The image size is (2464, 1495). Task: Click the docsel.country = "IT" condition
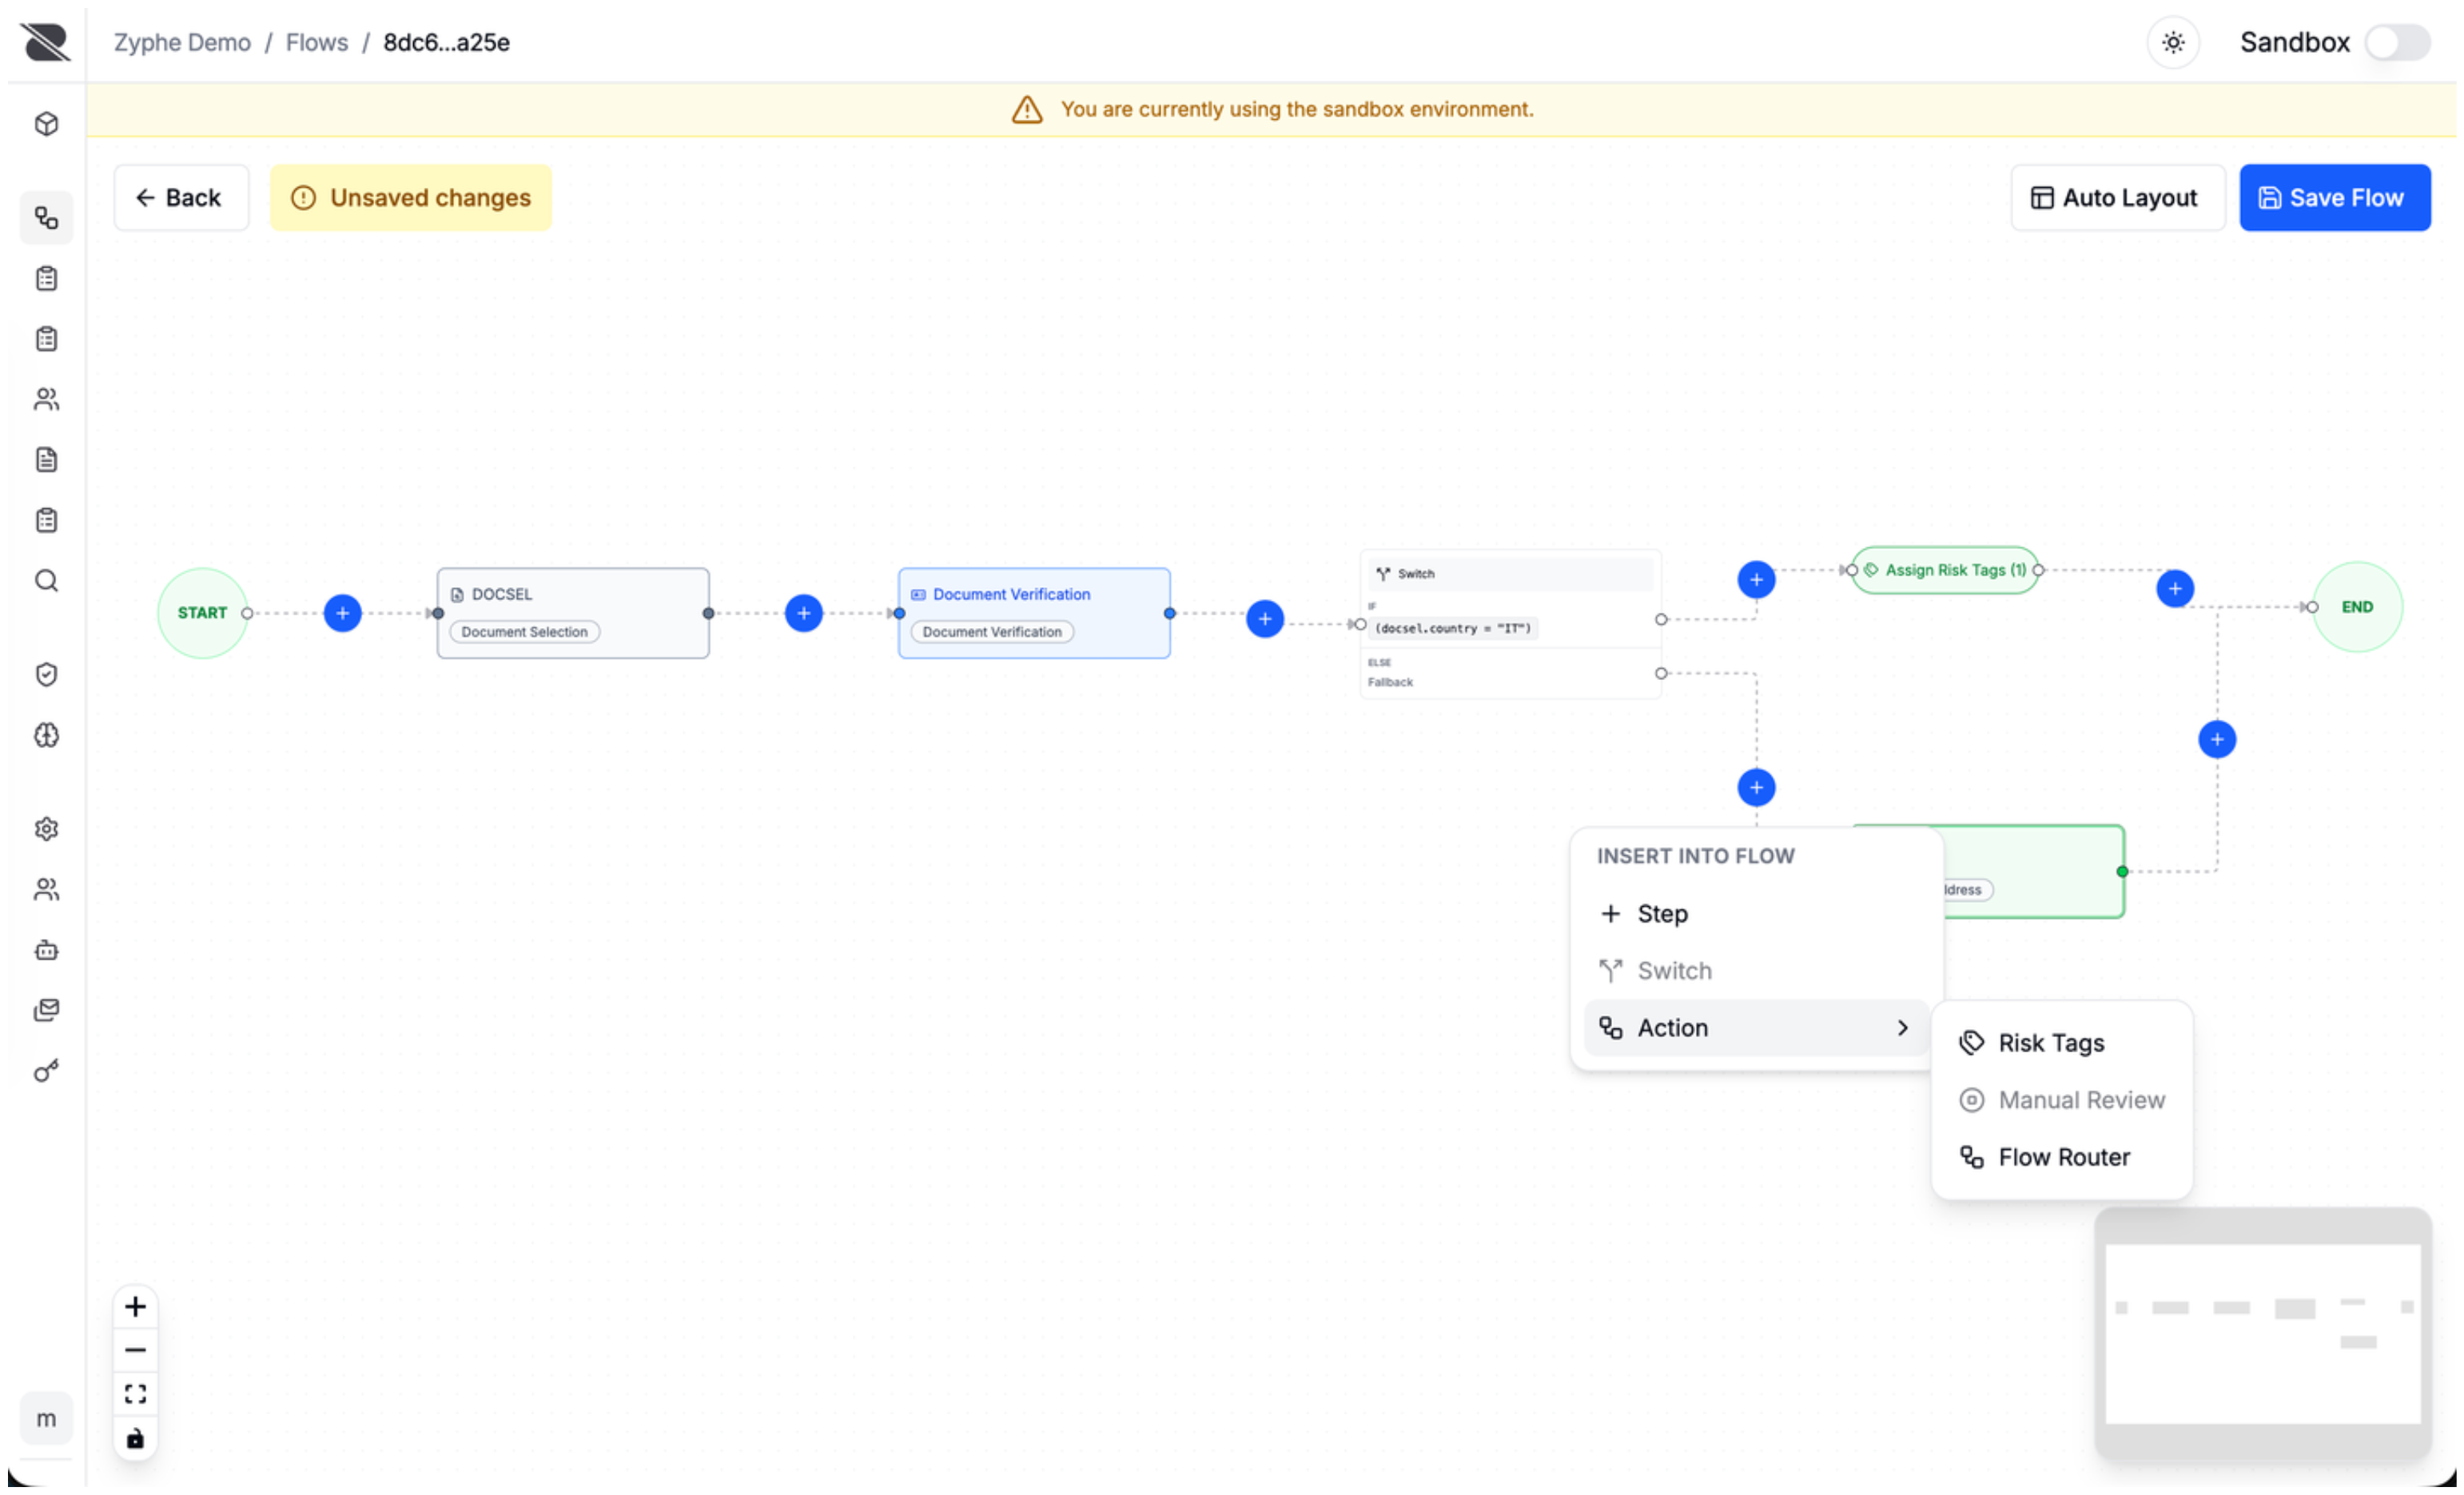[x=1453, y=628]
